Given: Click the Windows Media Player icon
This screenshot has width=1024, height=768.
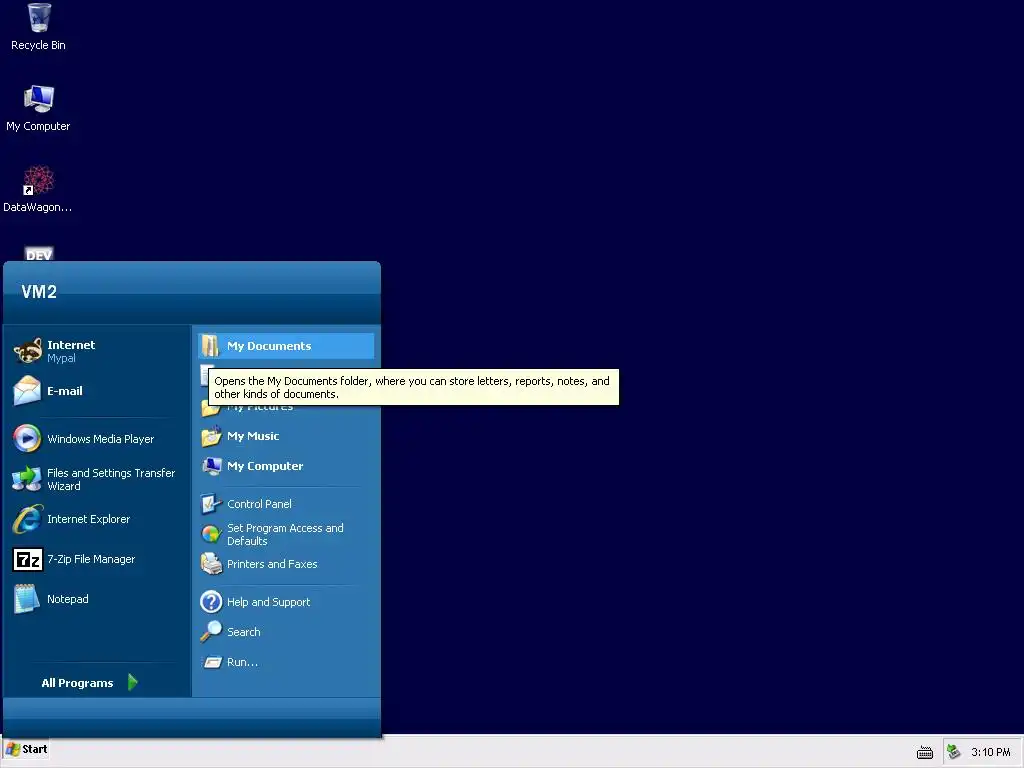Looking at the screenshot, I should 27,439.
